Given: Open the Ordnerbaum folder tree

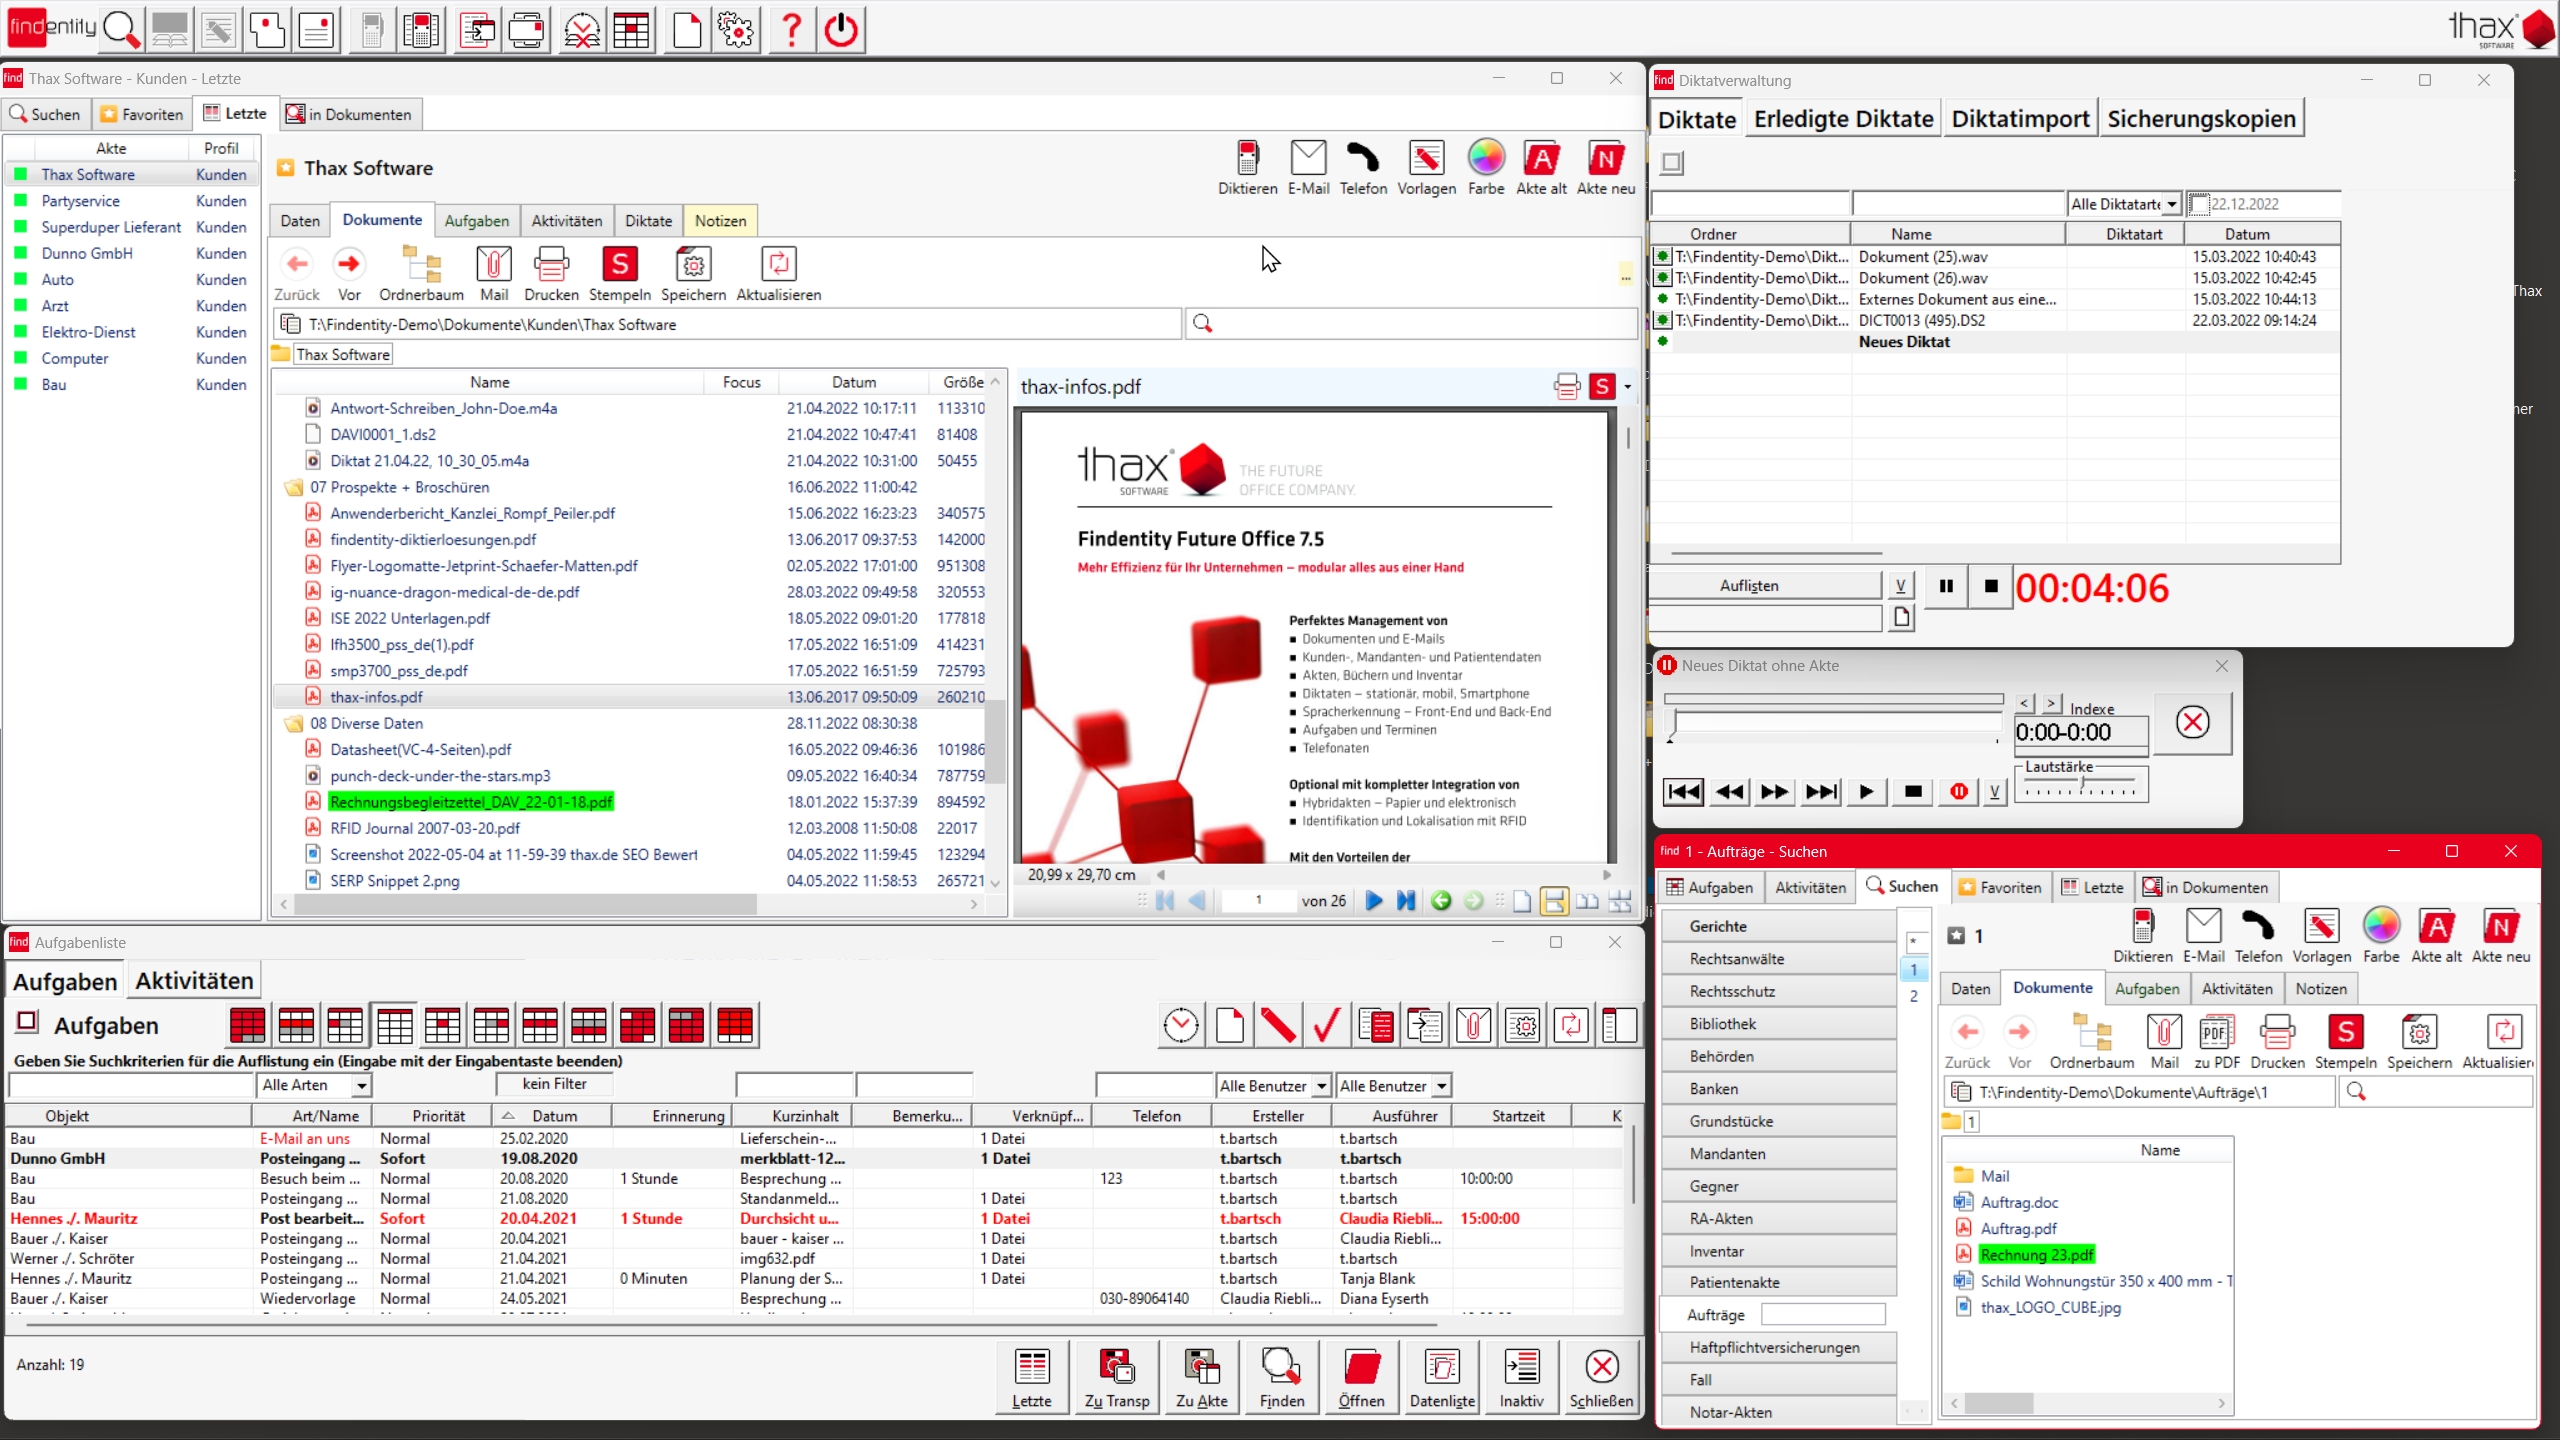Looking at the screenshot, I should pyautogui.click(x=421, y=265).
